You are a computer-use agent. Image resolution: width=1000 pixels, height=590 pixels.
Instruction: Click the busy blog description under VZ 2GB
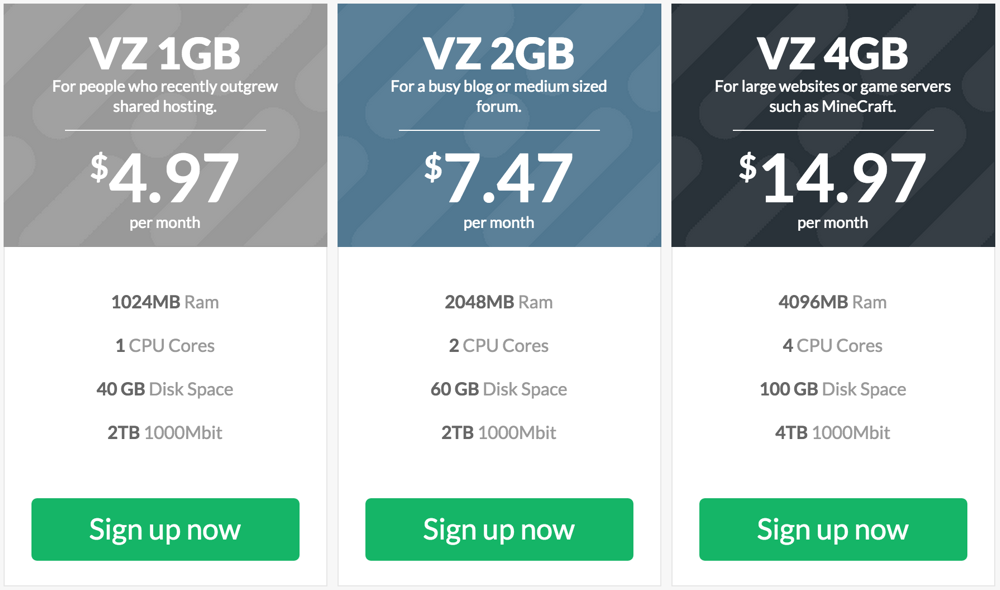(x=498, y=94)
